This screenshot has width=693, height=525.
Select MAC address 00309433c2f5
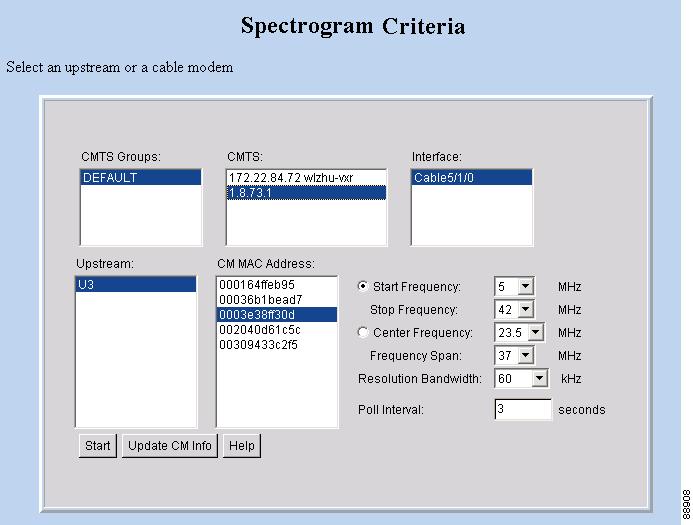coord(277,345)
